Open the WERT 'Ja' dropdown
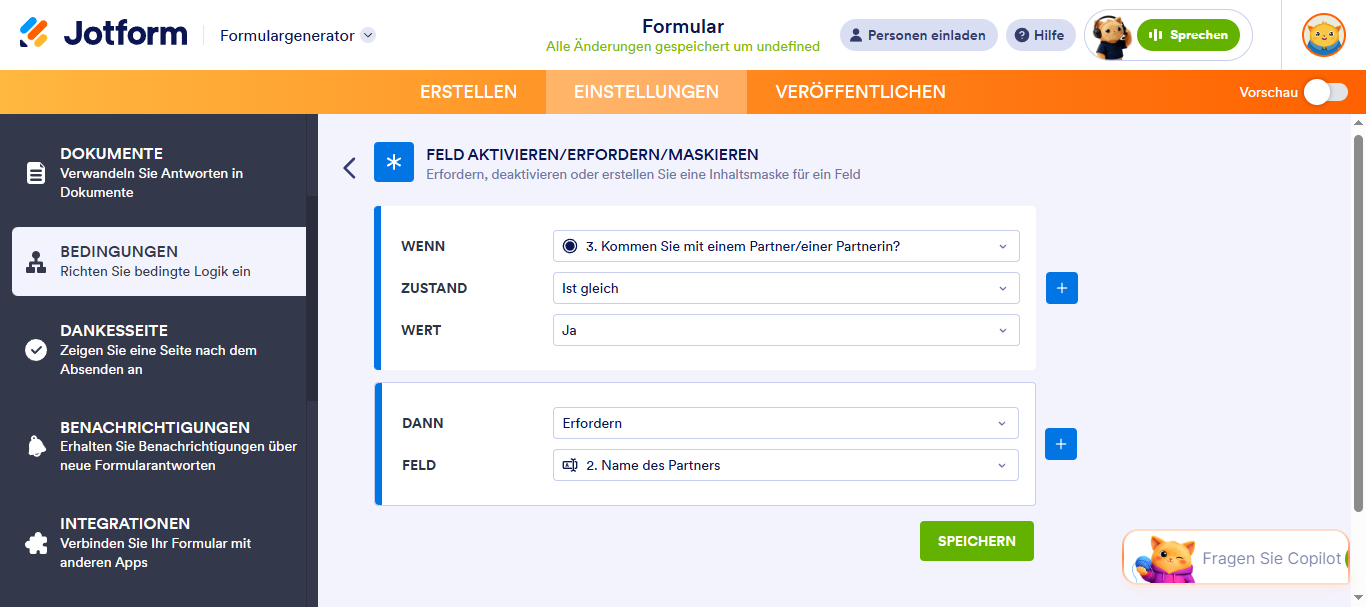Screen dimensions: 1366x607 tap(786, 330)
